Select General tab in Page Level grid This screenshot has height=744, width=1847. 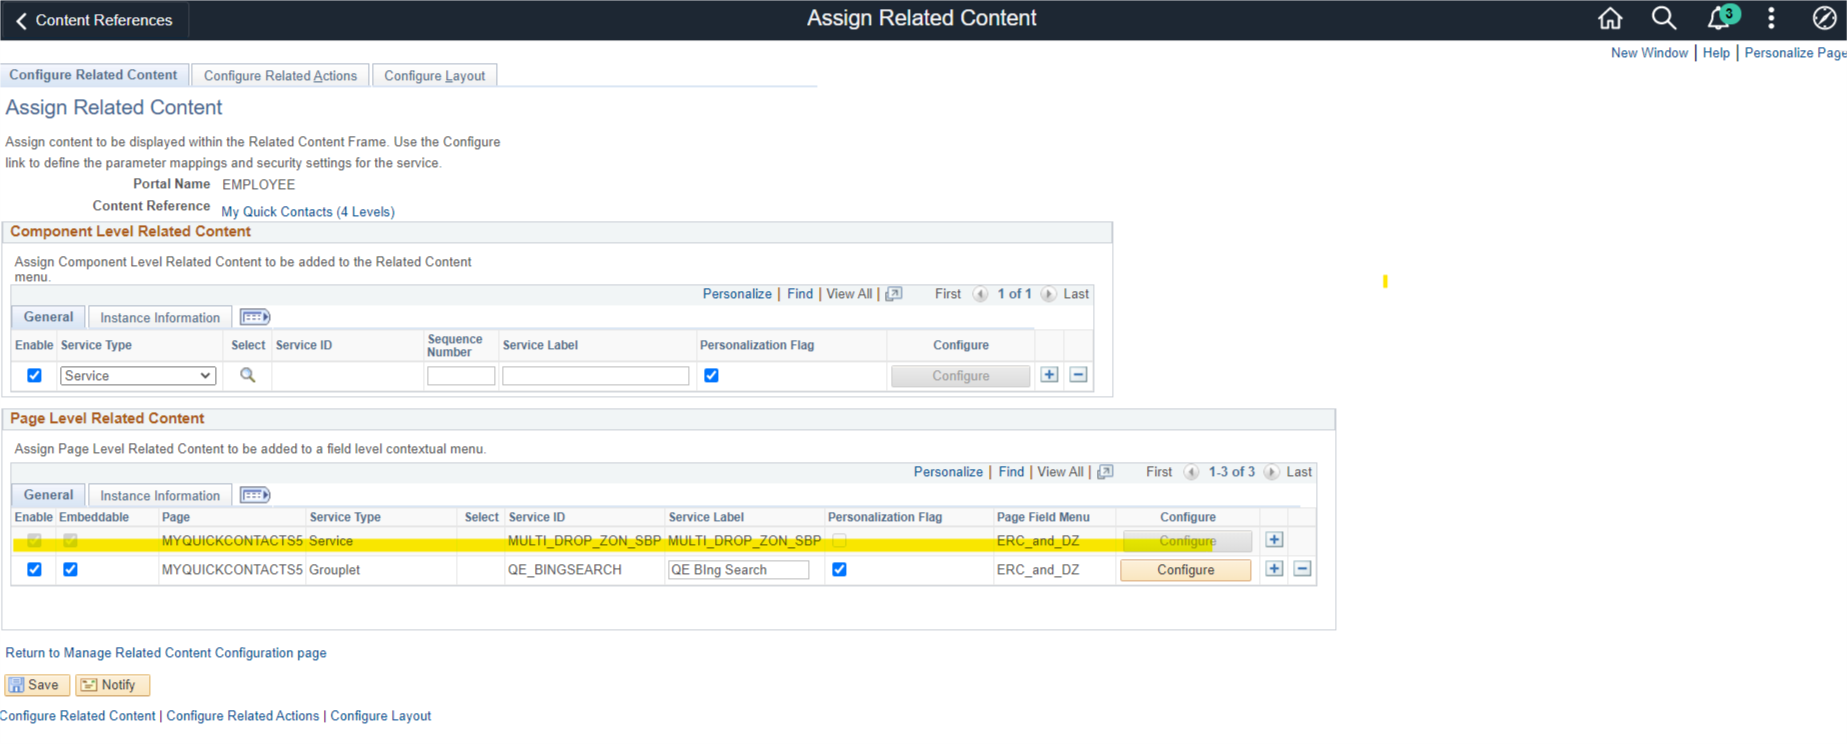pyautogui.click(x=48, y=495)
